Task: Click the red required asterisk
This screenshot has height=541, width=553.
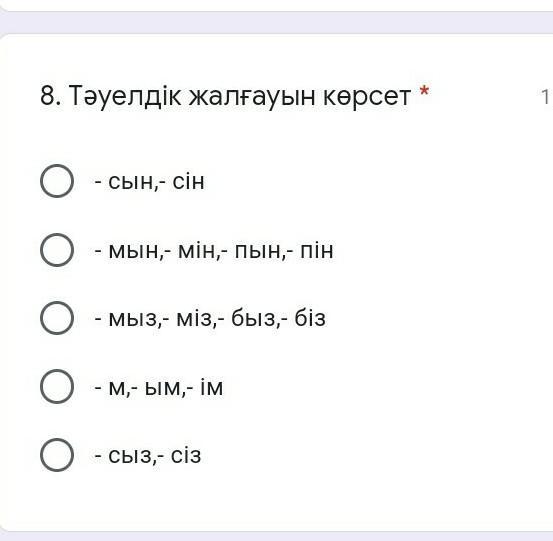Action: coord(424,91)
